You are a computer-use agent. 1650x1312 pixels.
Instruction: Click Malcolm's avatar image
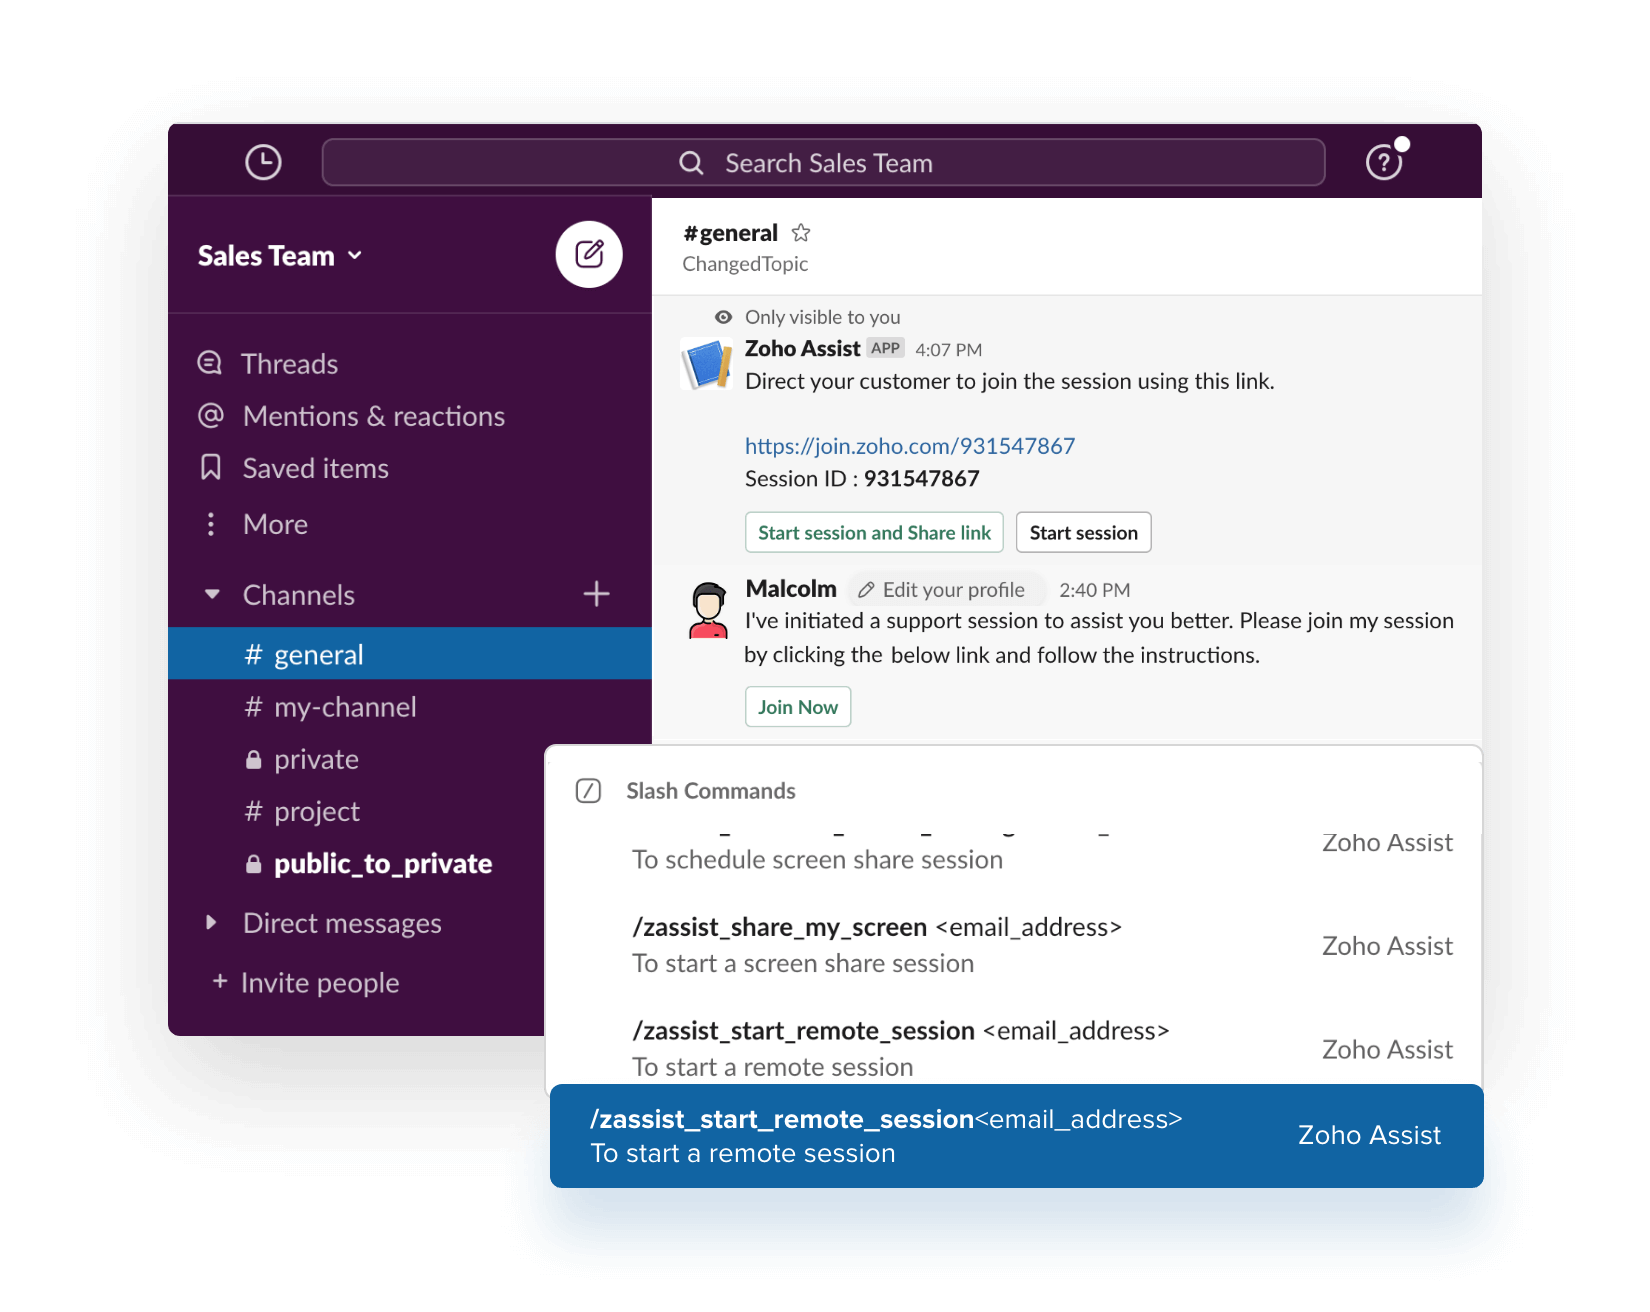pyautogui.click(x=709, y=610)
